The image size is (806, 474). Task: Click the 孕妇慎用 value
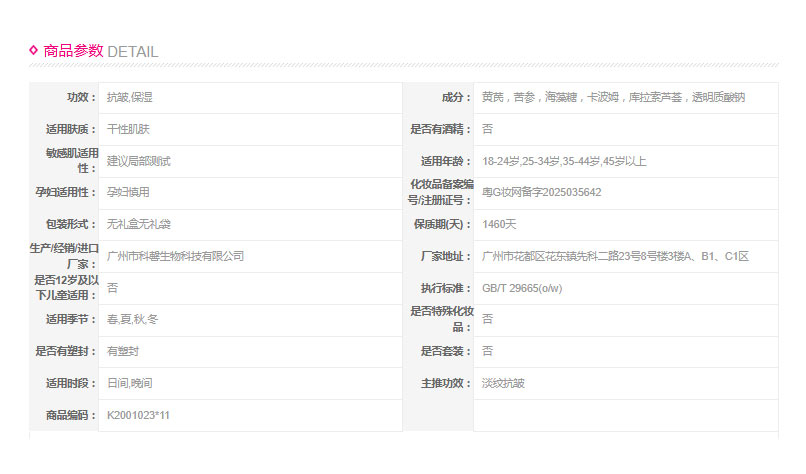pos(128,192)
